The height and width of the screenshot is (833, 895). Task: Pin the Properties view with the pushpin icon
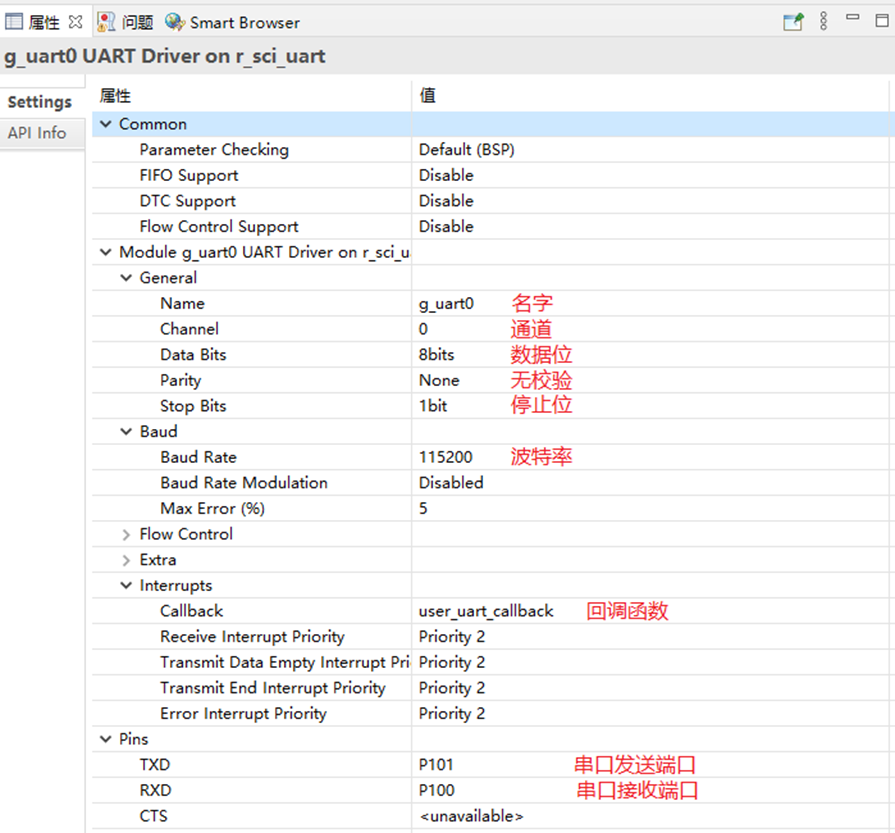point(793,20)
